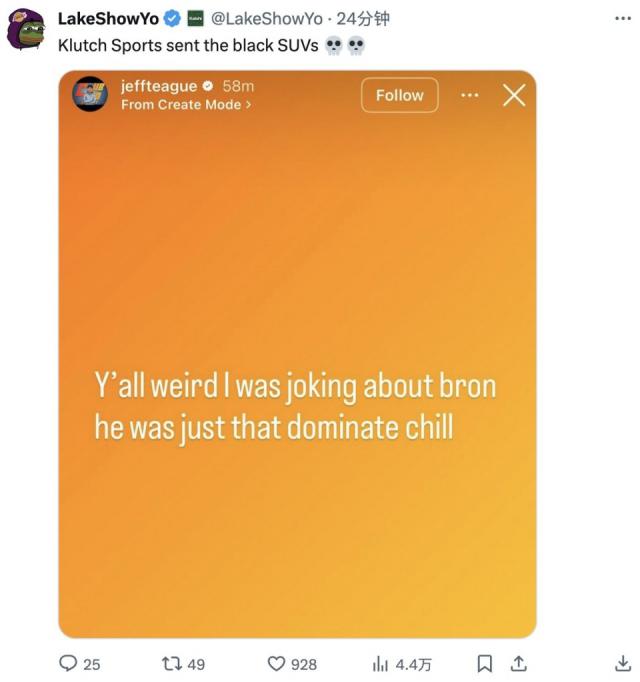Open the jeffteague username in story

pyautogui.click(x=158, y=86)
